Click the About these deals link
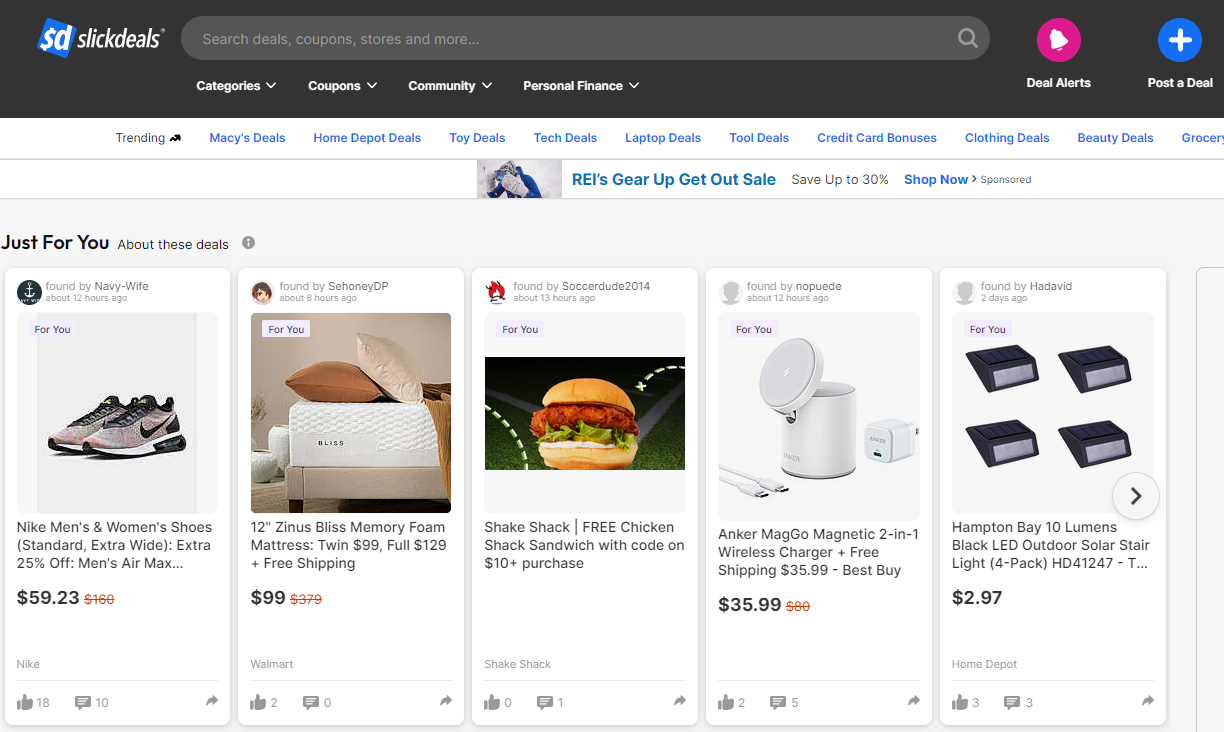The height and width of the screenshot is (732, 1224). pos(173,244)
